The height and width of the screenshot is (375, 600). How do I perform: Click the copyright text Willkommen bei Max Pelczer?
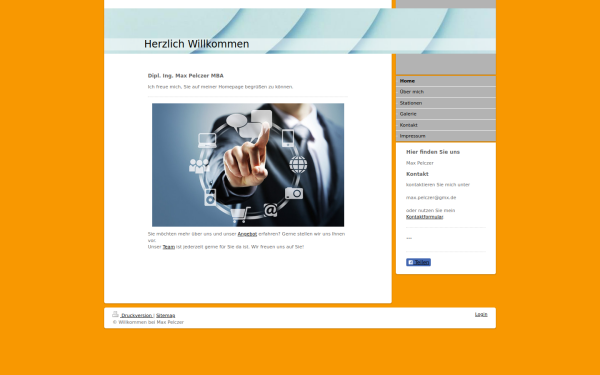pos(148,322)
